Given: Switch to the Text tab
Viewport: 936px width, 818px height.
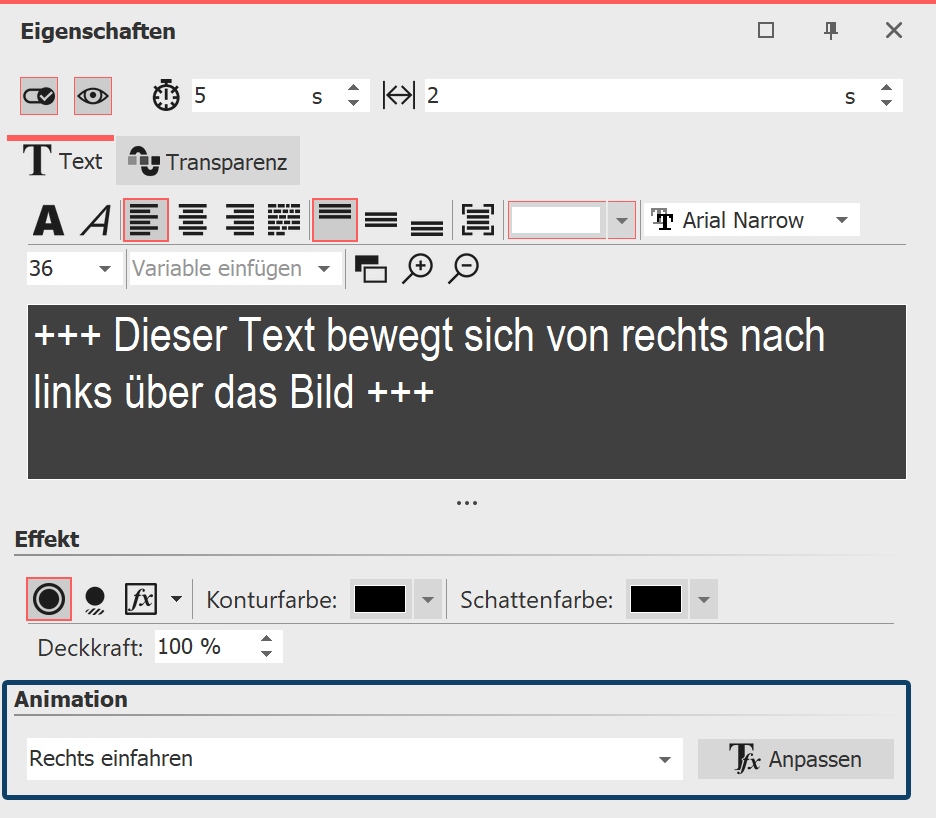Looking at the screenshot, I should tap(62, 160).
